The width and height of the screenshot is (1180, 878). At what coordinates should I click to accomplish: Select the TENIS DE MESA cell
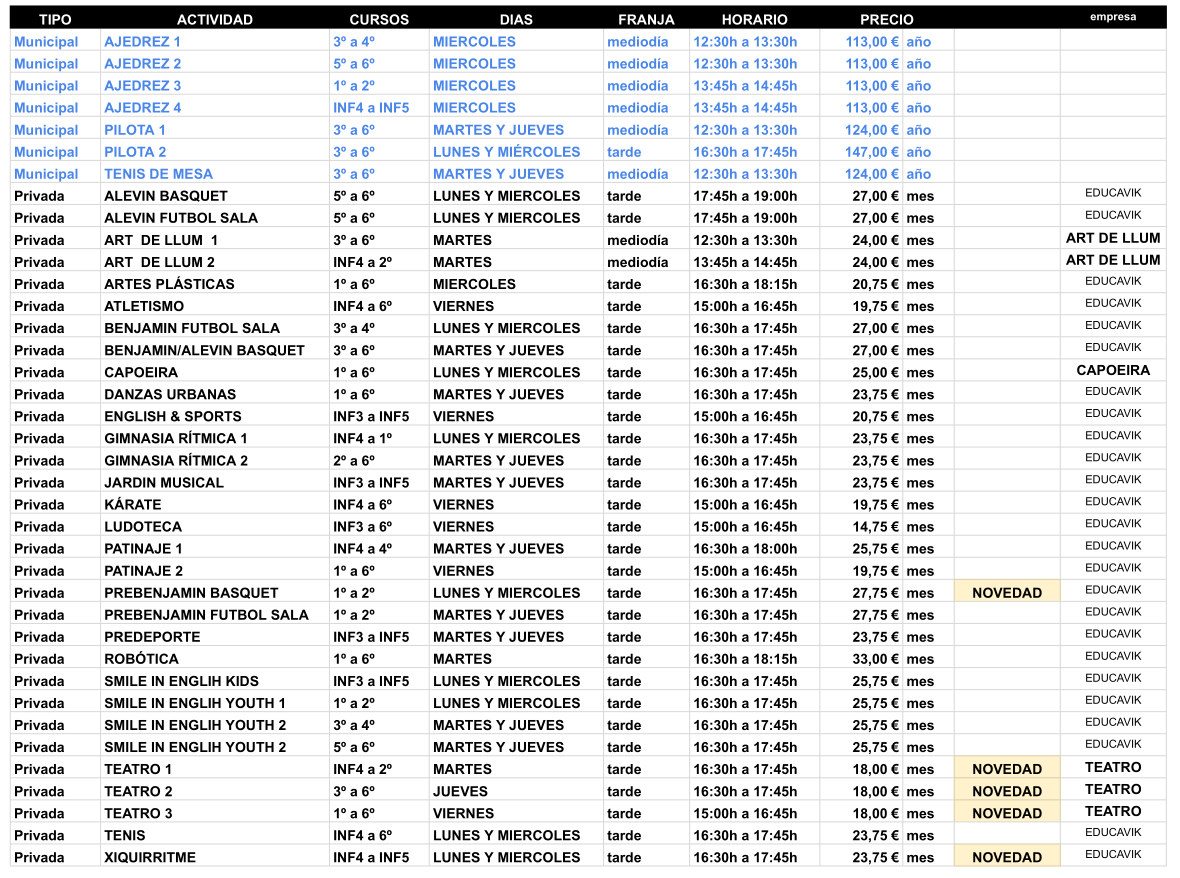click(151, 174)
